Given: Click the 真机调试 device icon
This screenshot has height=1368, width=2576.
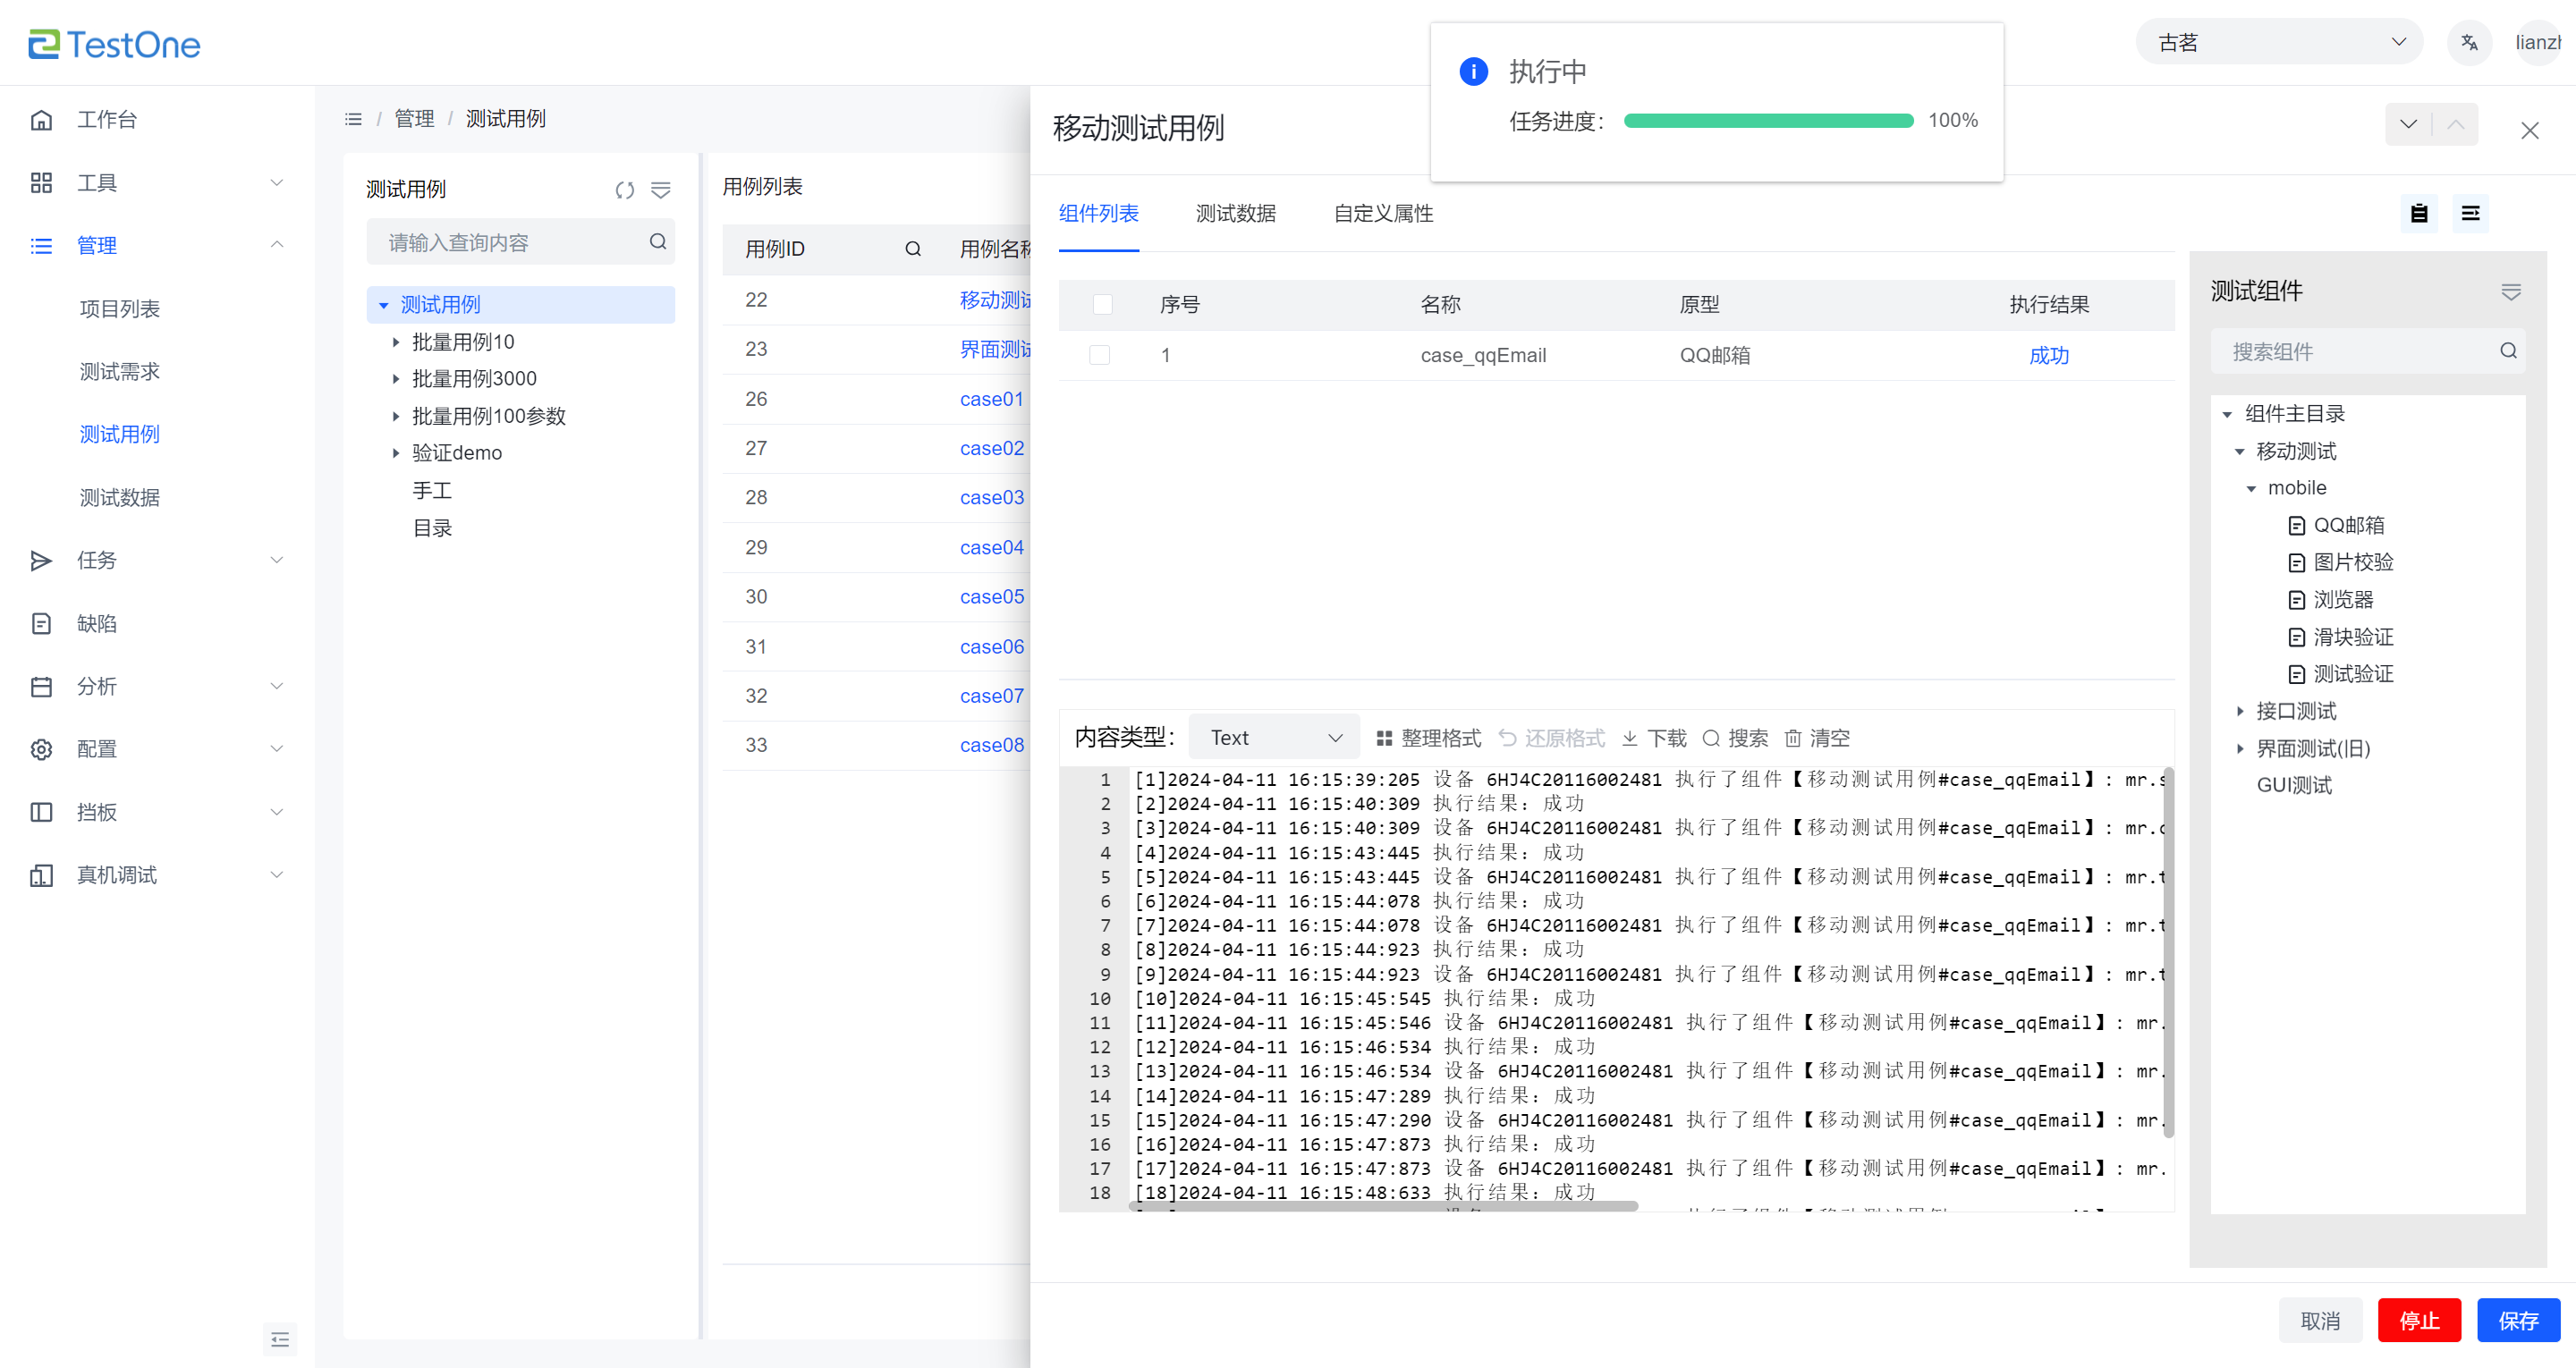Looking at the screenshot, I should [x=41, y=876].
